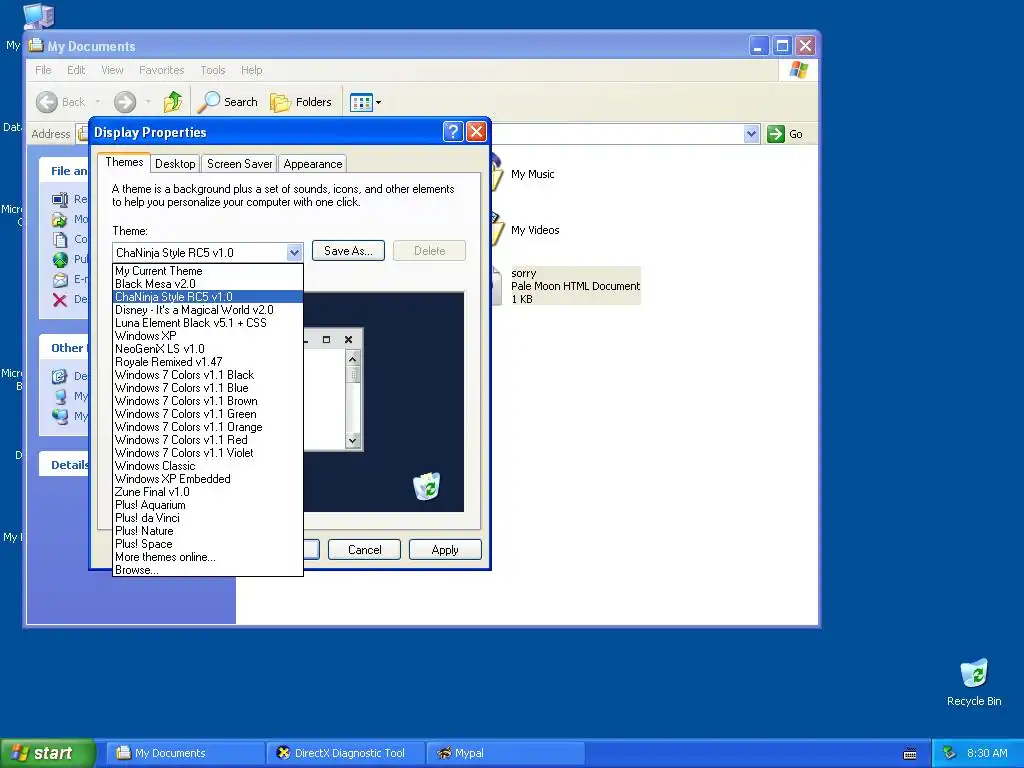Click the Cancel button in Display Properties
This screenshot has width=1024, height=768.
pos(364,550)
